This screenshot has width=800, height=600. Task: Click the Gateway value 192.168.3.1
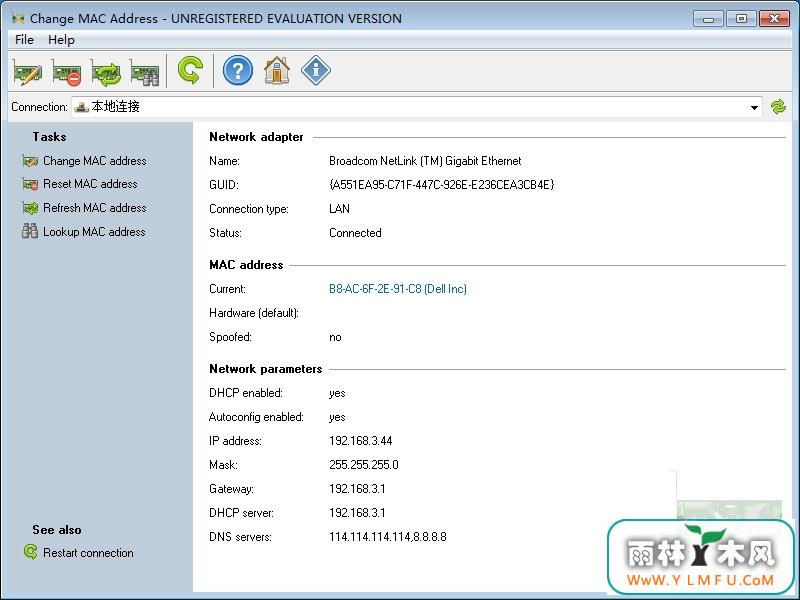[357, 489]
